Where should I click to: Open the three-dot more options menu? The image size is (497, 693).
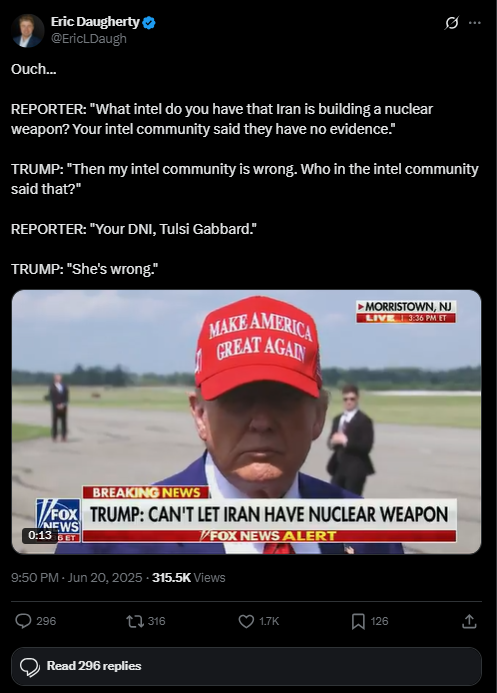tap(474, 23)
